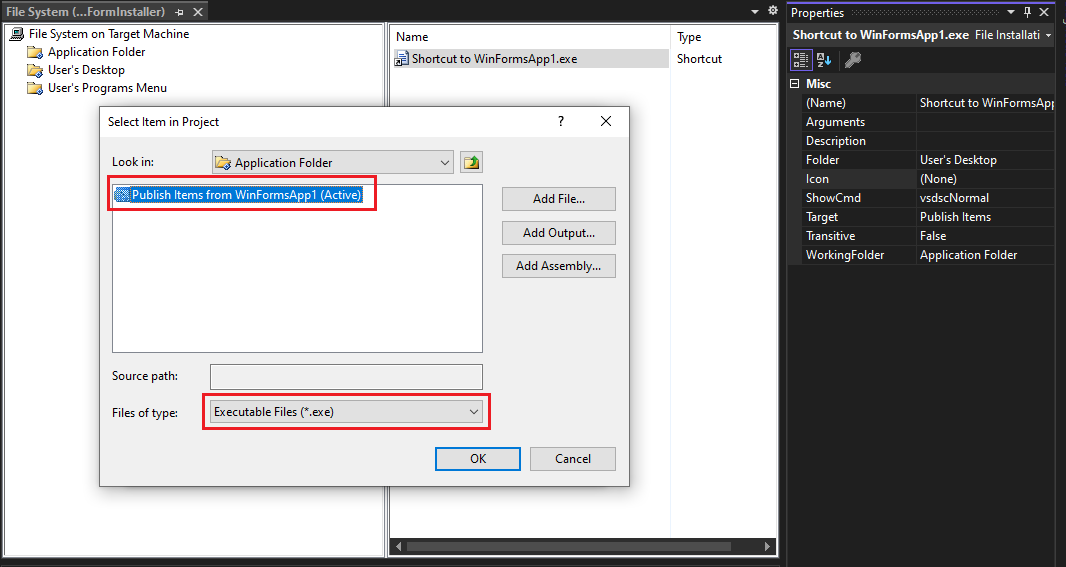Pin the File System tab
This screenshot has height=567, width=1066.
click(x=179, y=12)
